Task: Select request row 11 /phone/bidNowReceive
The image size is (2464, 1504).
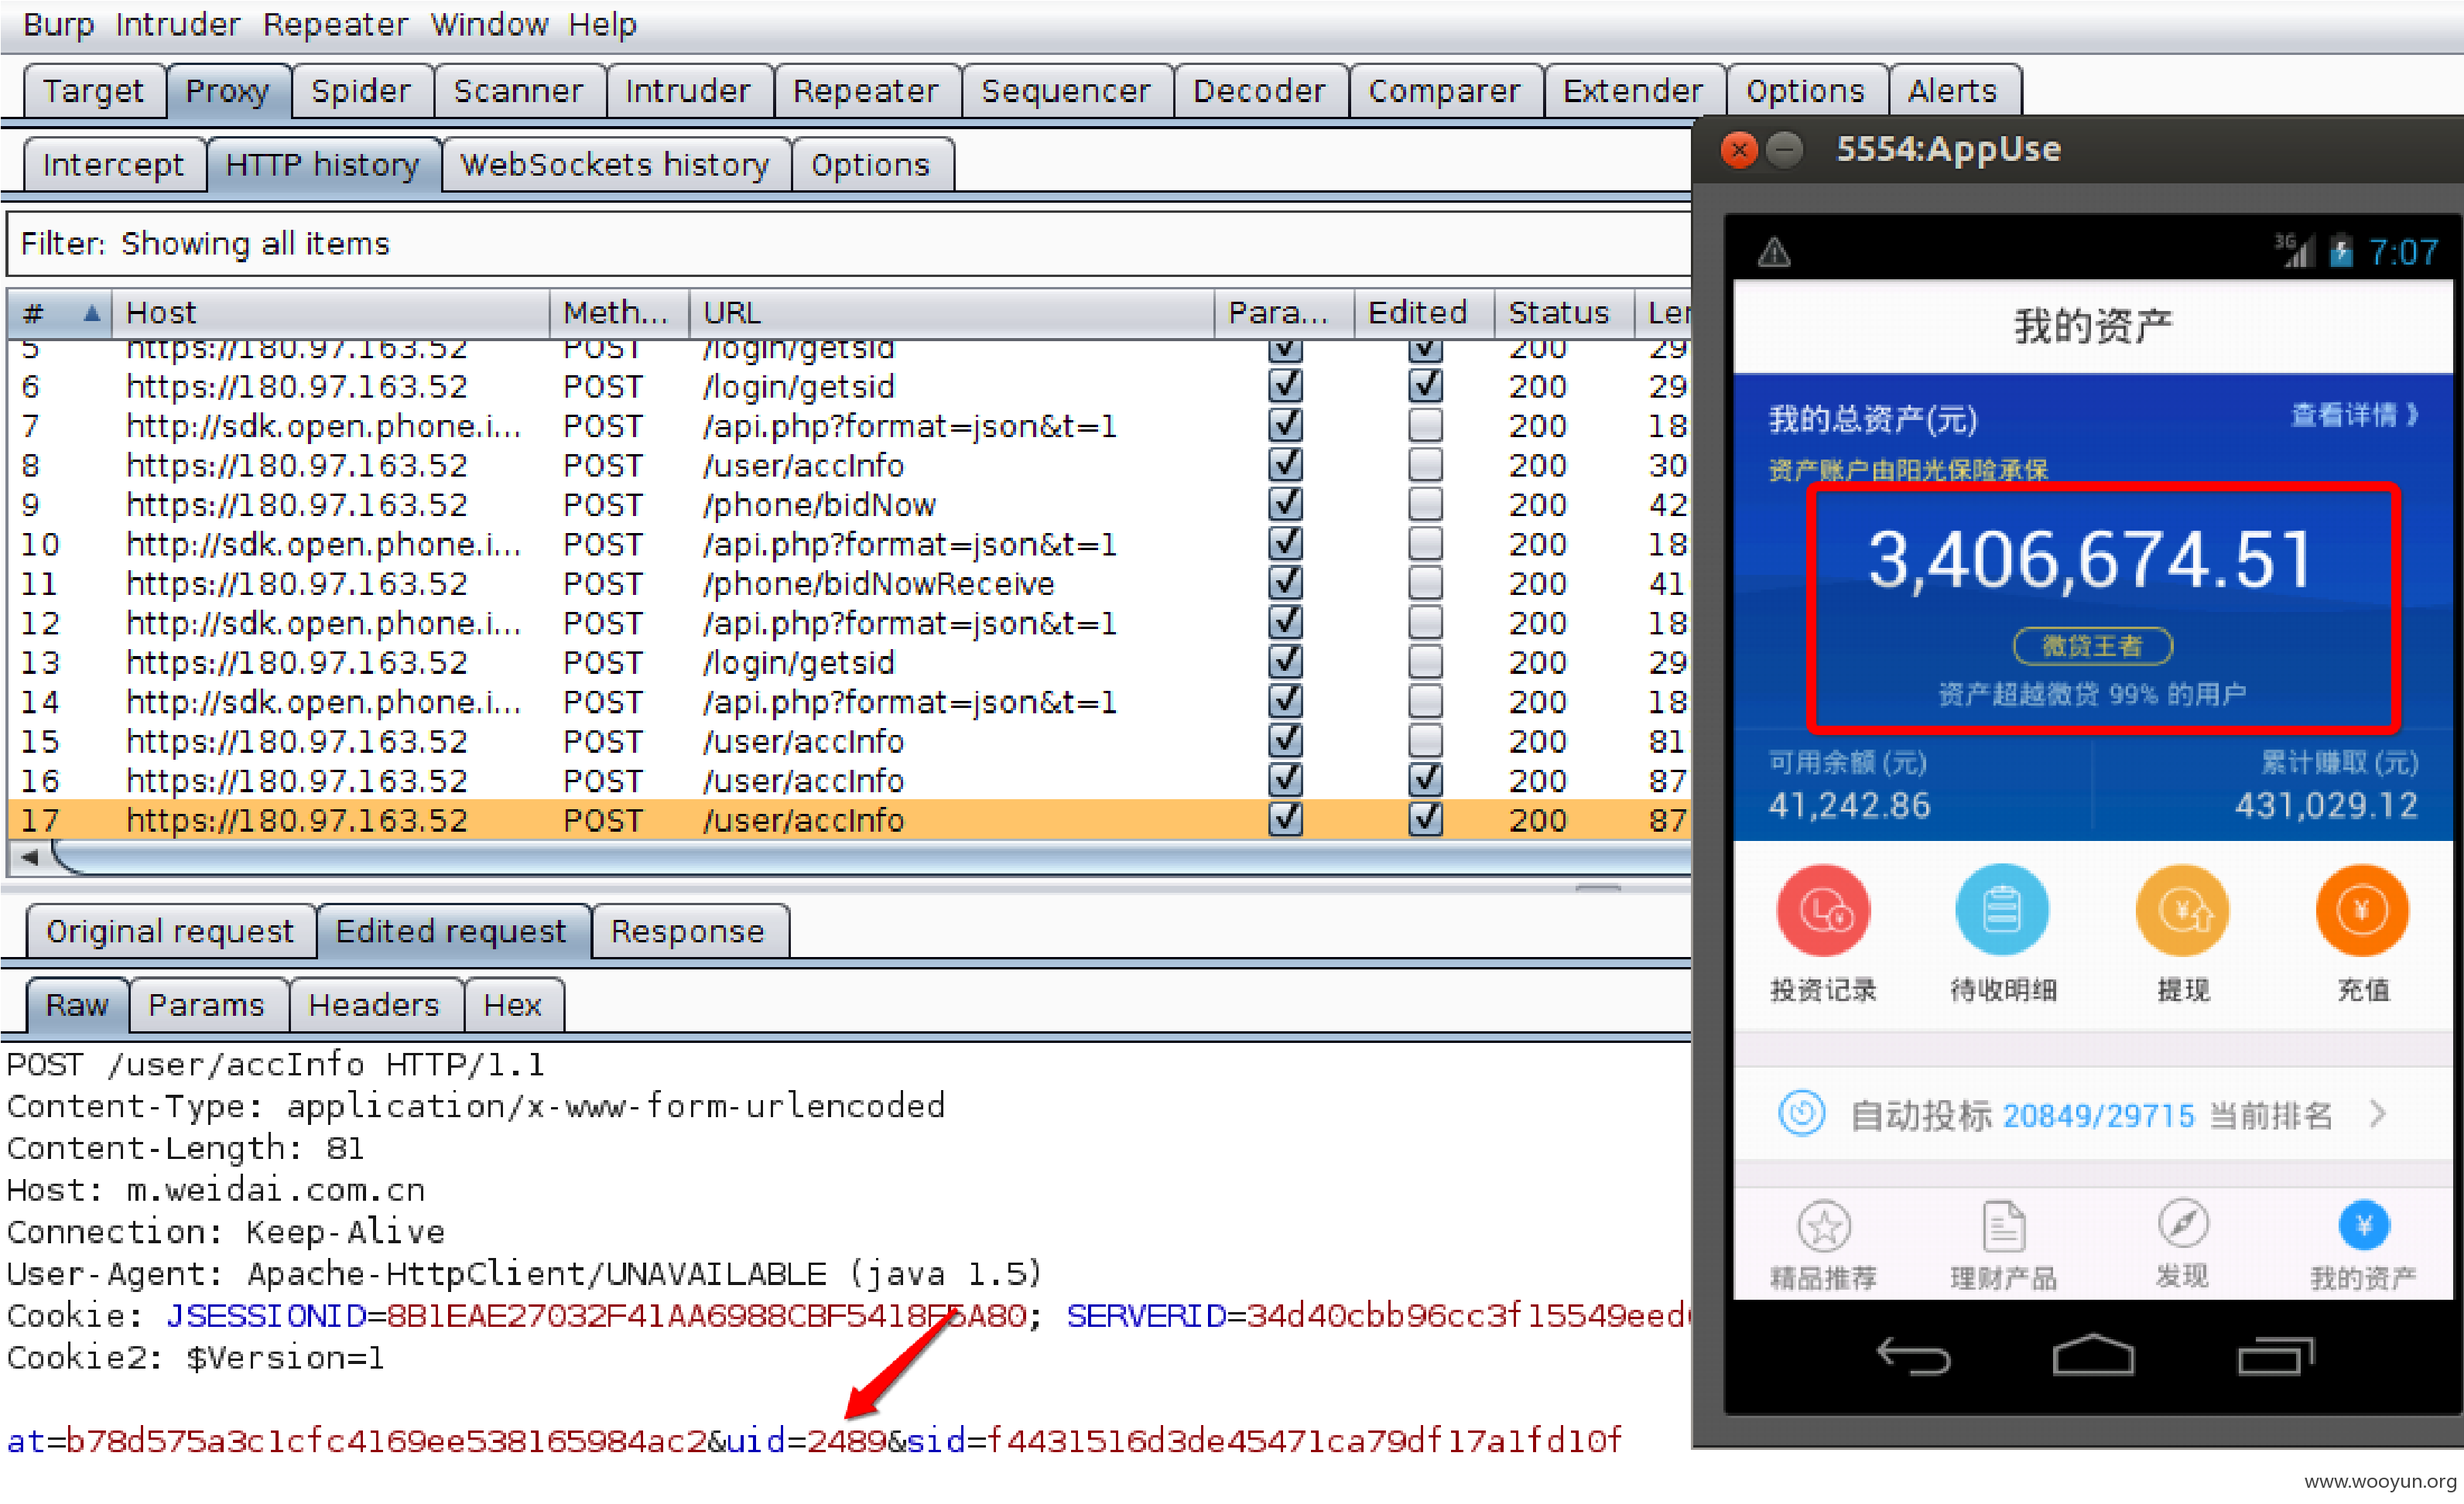Action: coord(848,583)
